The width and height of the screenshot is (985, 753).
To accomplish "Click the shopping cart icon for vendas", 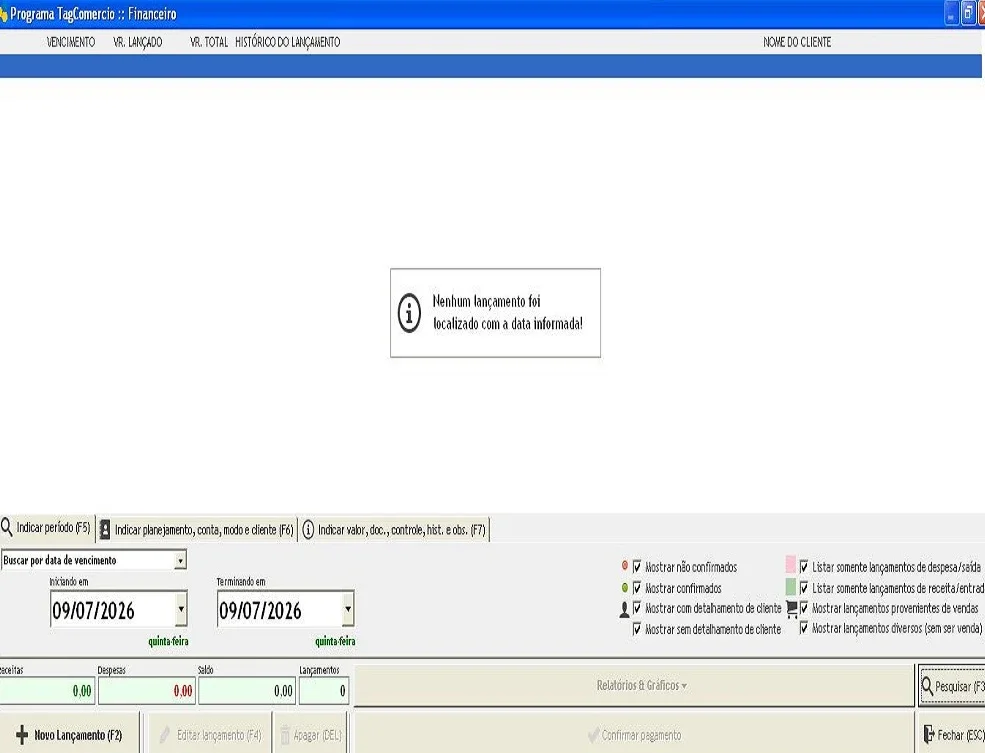I will click(x=792, y=608).
